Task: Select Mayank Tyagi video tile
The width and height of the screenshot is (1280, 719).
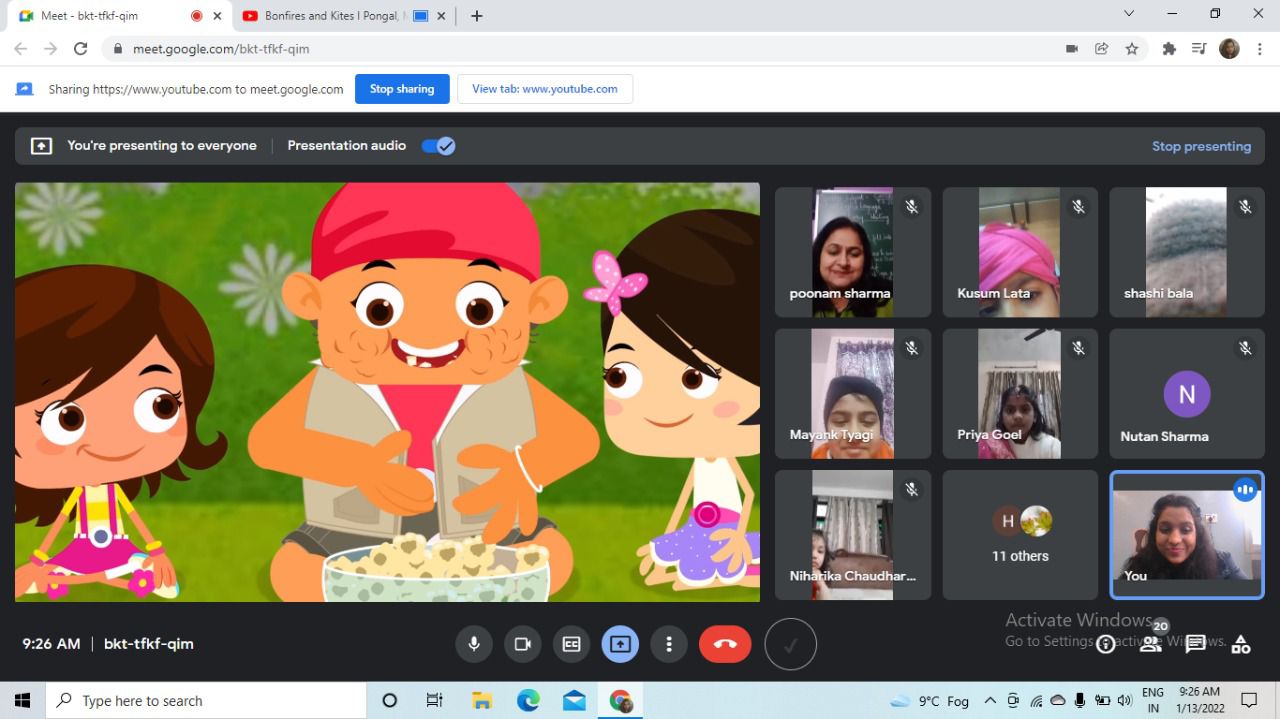Action: click(853, 393)
